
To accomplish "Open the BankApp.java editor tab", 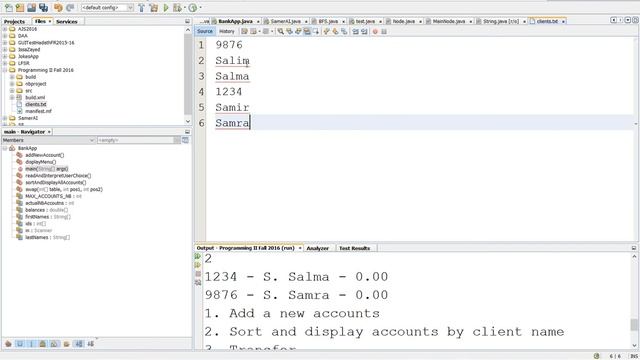I will pyautogui.click(x=235, y=21).
